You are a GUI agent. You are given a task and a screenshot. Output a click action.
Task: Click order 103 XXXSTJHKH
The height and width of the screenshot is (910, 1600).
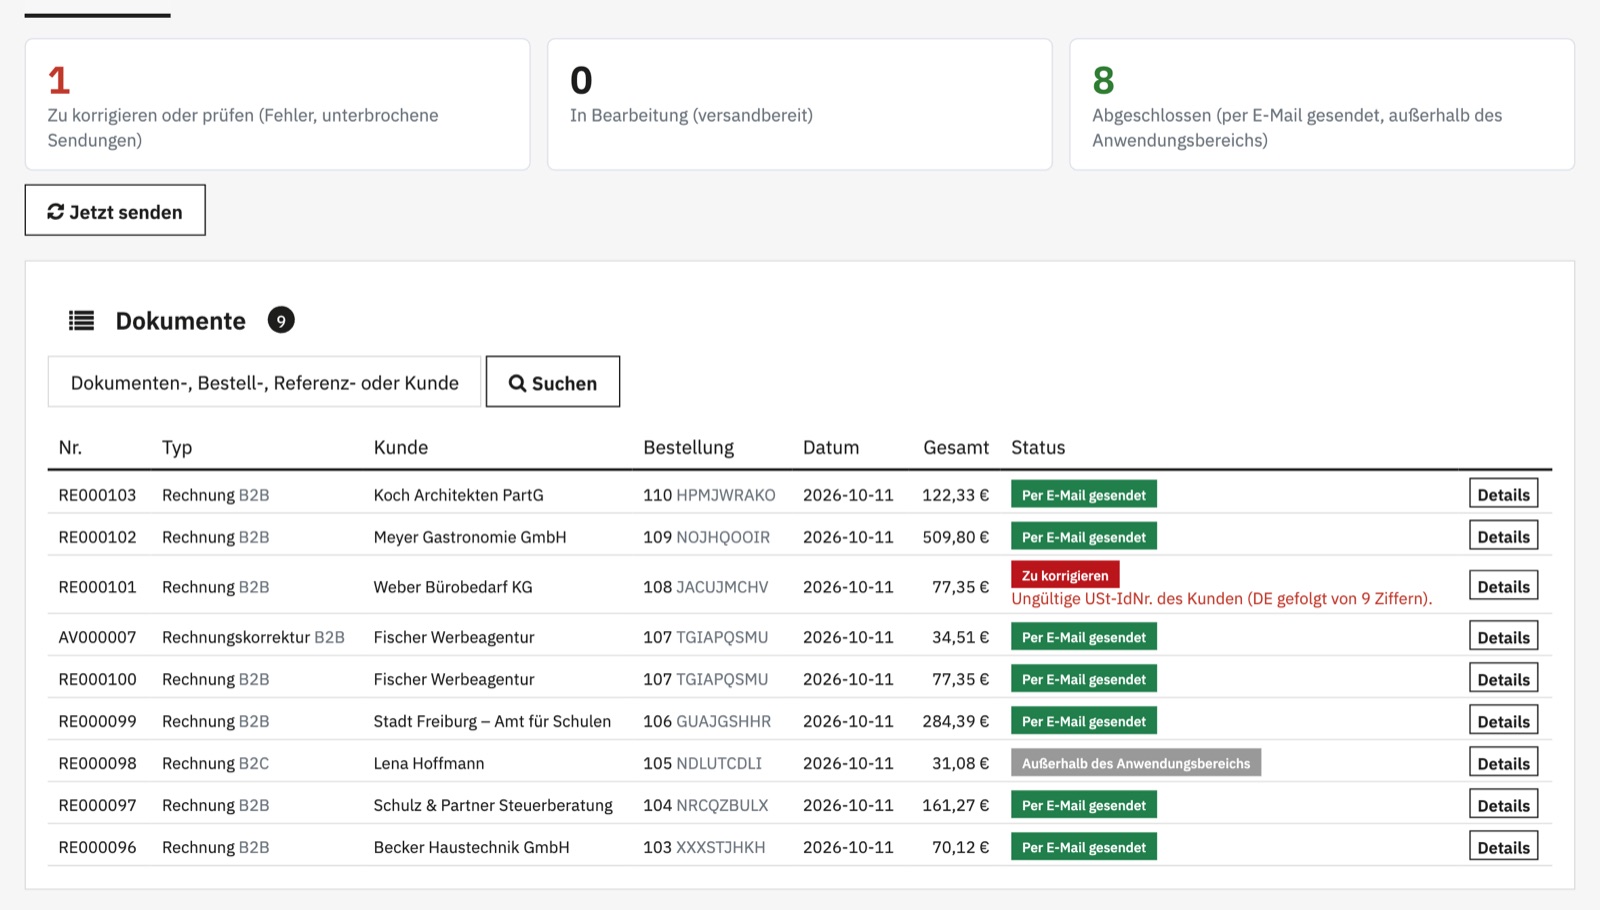[x=704, y=847]
